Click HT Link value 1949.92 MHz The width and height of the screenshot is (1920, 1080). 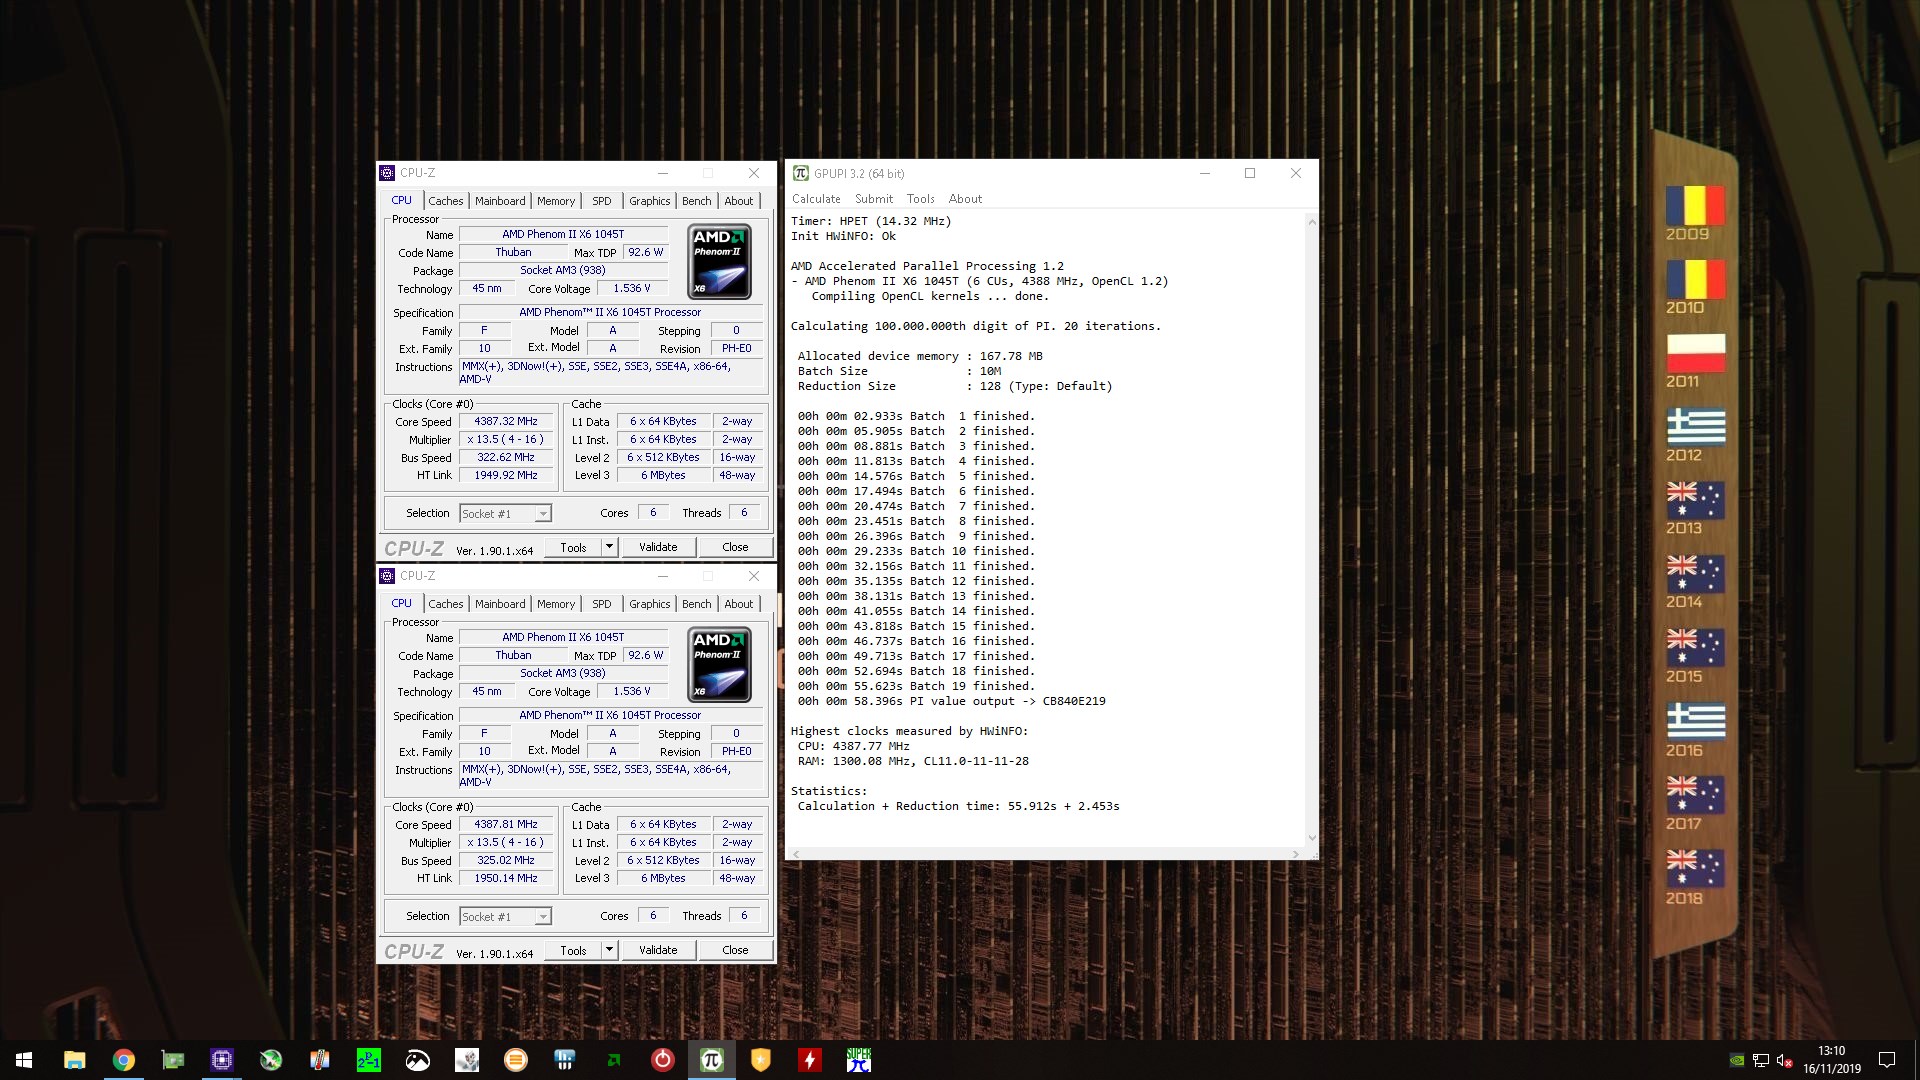click(506, 476)
